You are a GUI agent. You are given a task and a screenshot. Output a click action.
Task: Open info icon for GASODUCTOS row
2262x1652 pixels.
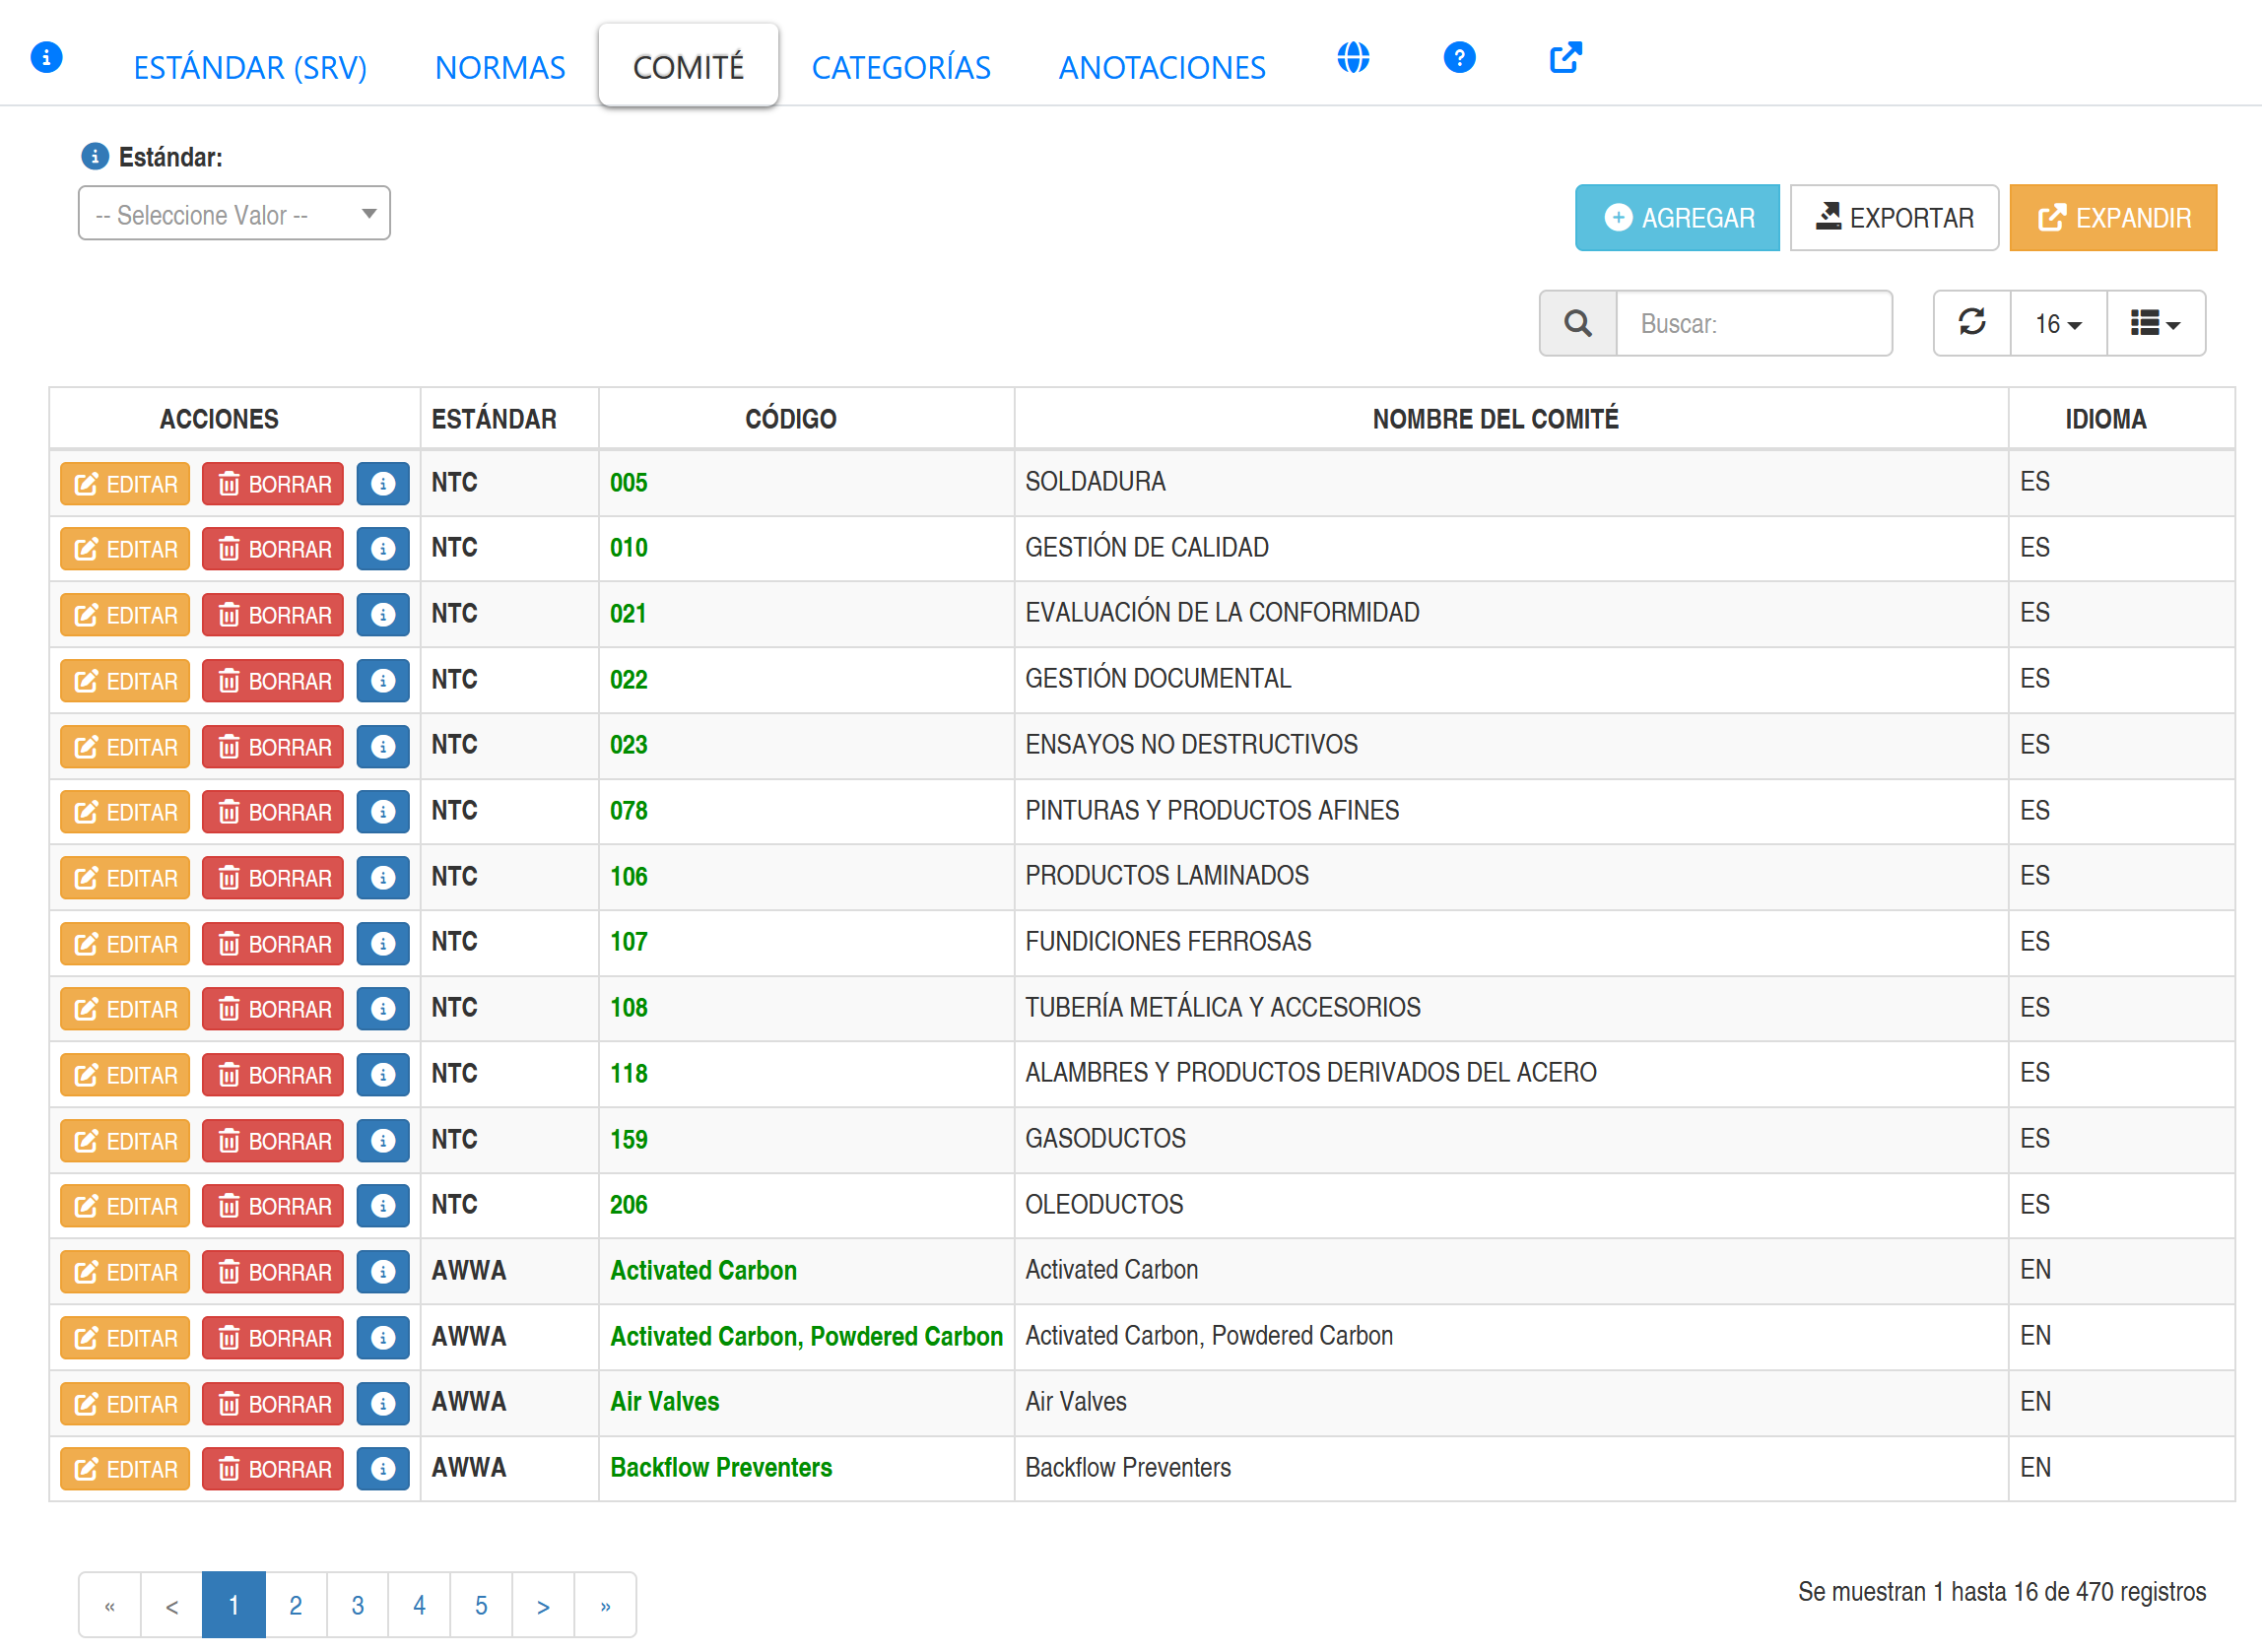[x=383, y=1141]
